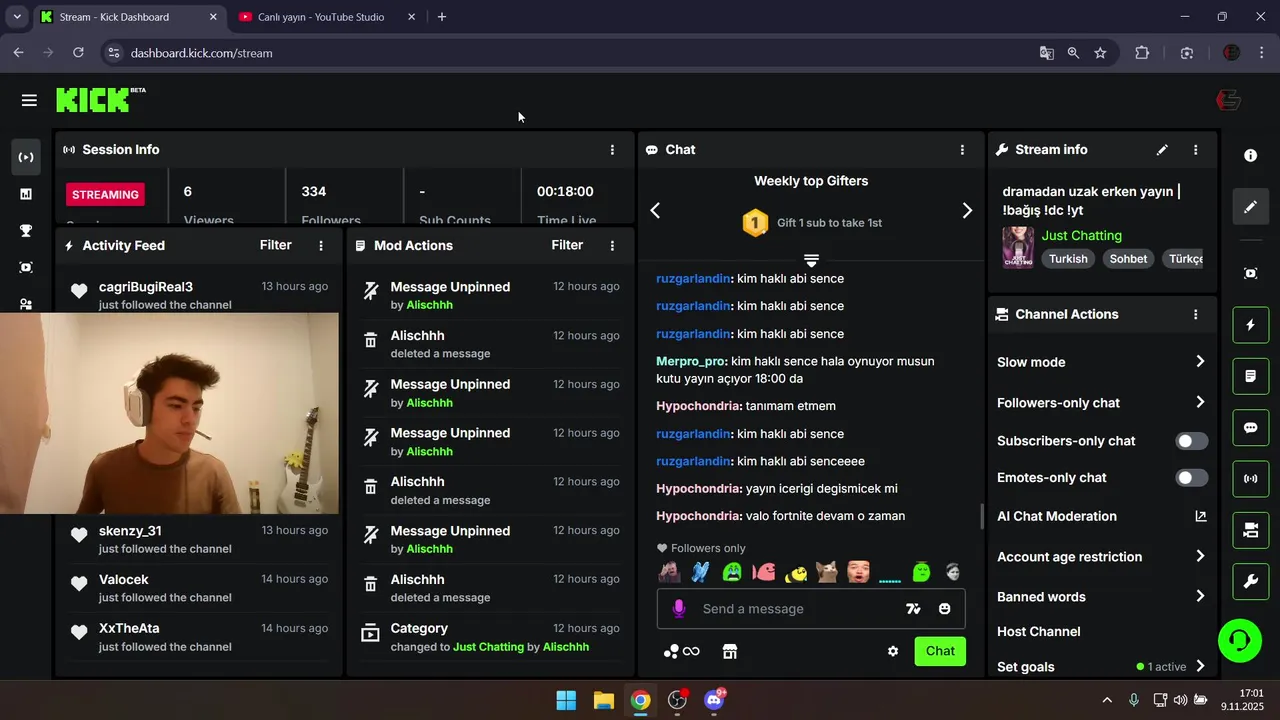Viewport: 1280px width, 720px height.
Task: Open the trophy achievements icon in left sidebar
Action: pos(26,231)
